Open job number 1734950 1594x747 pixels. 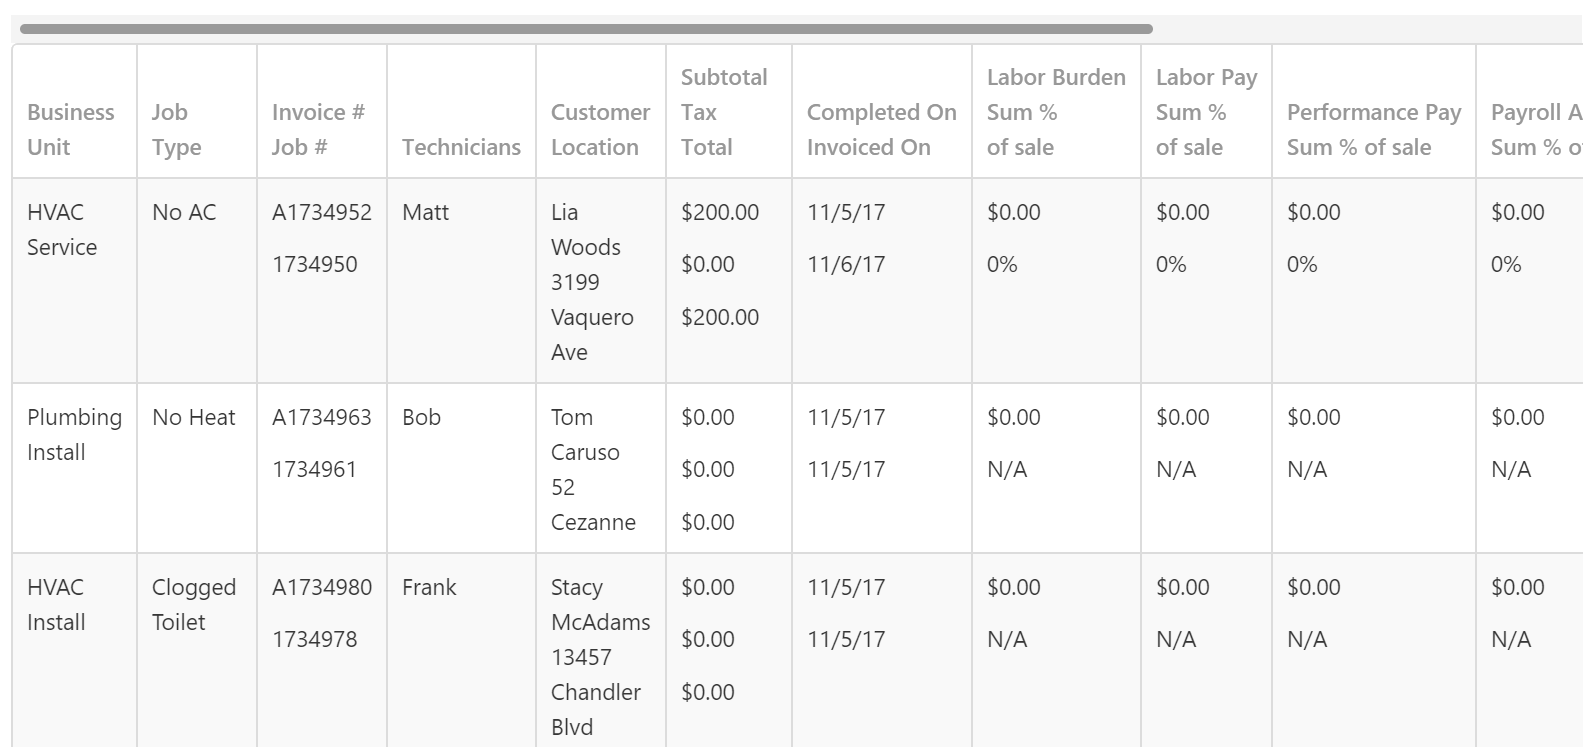[x=315, y=264]
